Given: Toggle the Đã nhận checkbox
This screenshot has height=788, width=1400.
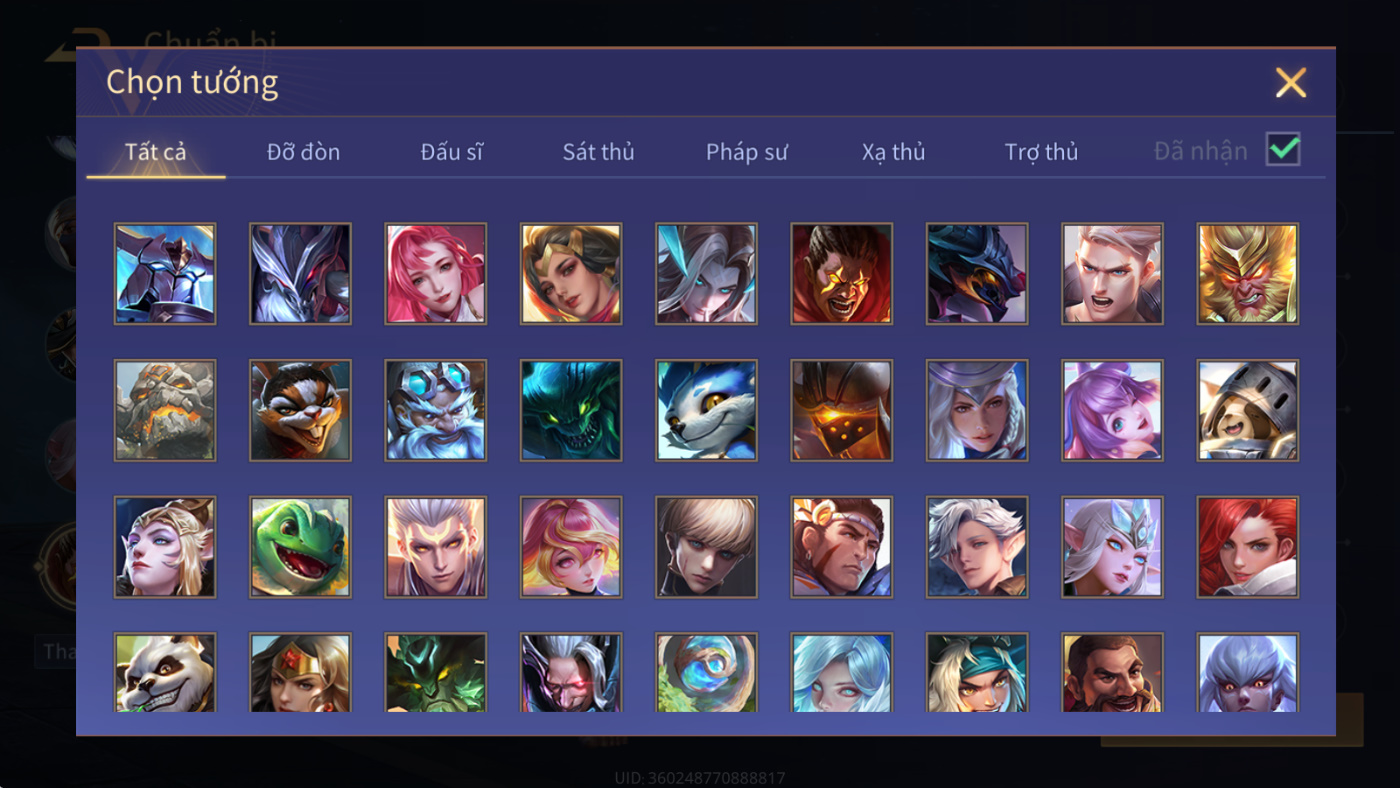Looking at the screenshot, I should (x=1283, y=150).
